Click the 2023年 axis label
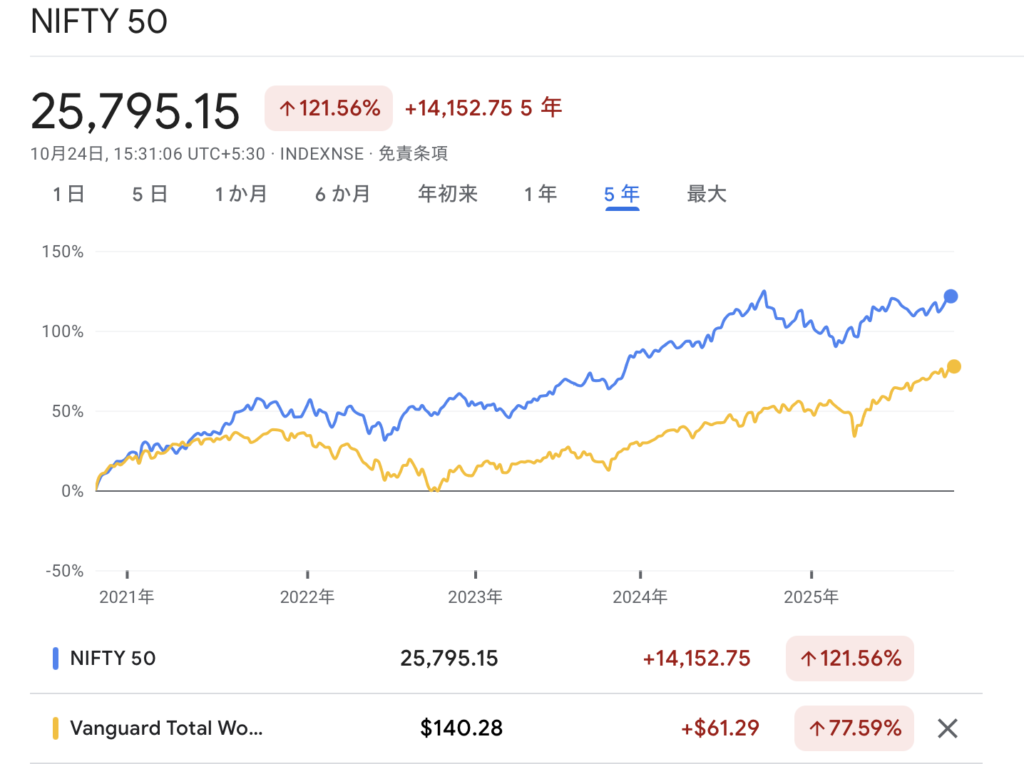This screenshot has height=764, width=1024. pyautogui.click(x=475, y=597)
